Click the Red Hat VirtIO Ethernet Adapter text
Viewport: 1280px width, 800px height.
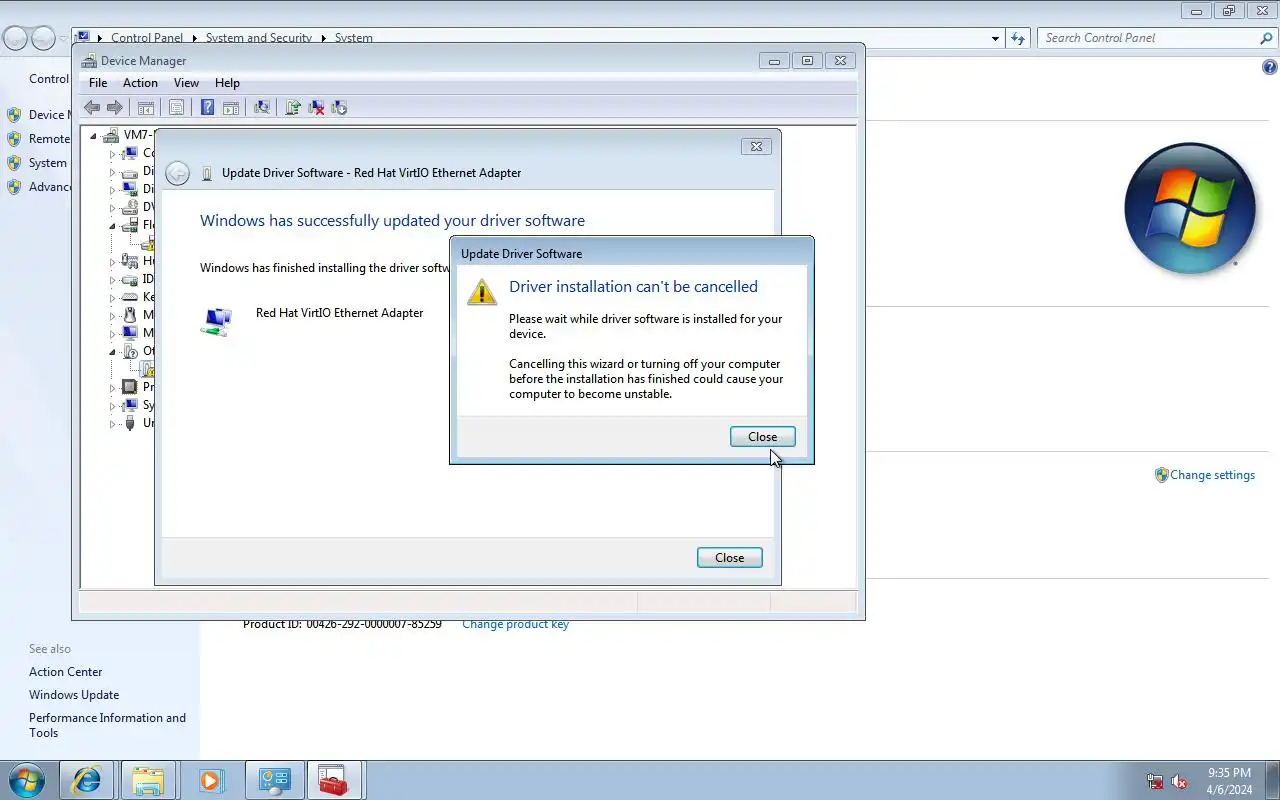click(x=340, y=313)
